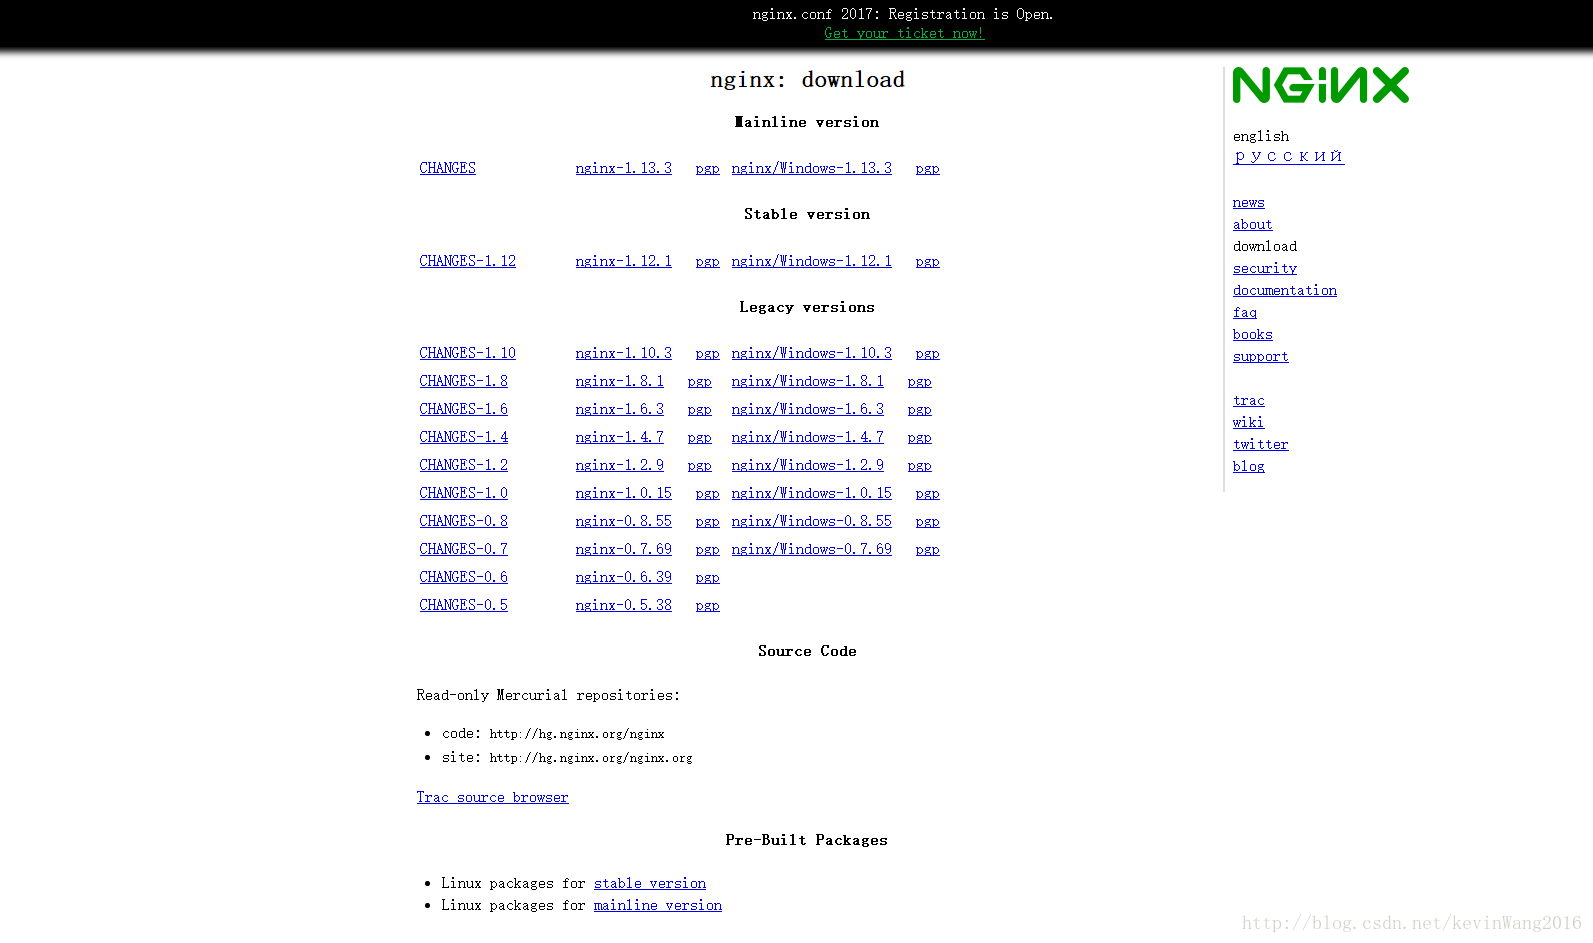The height and width of the screenshot is (943, 1593).
Task: Open pgp link next to nginx-0.6.39
Action: (x=707, y=578)
